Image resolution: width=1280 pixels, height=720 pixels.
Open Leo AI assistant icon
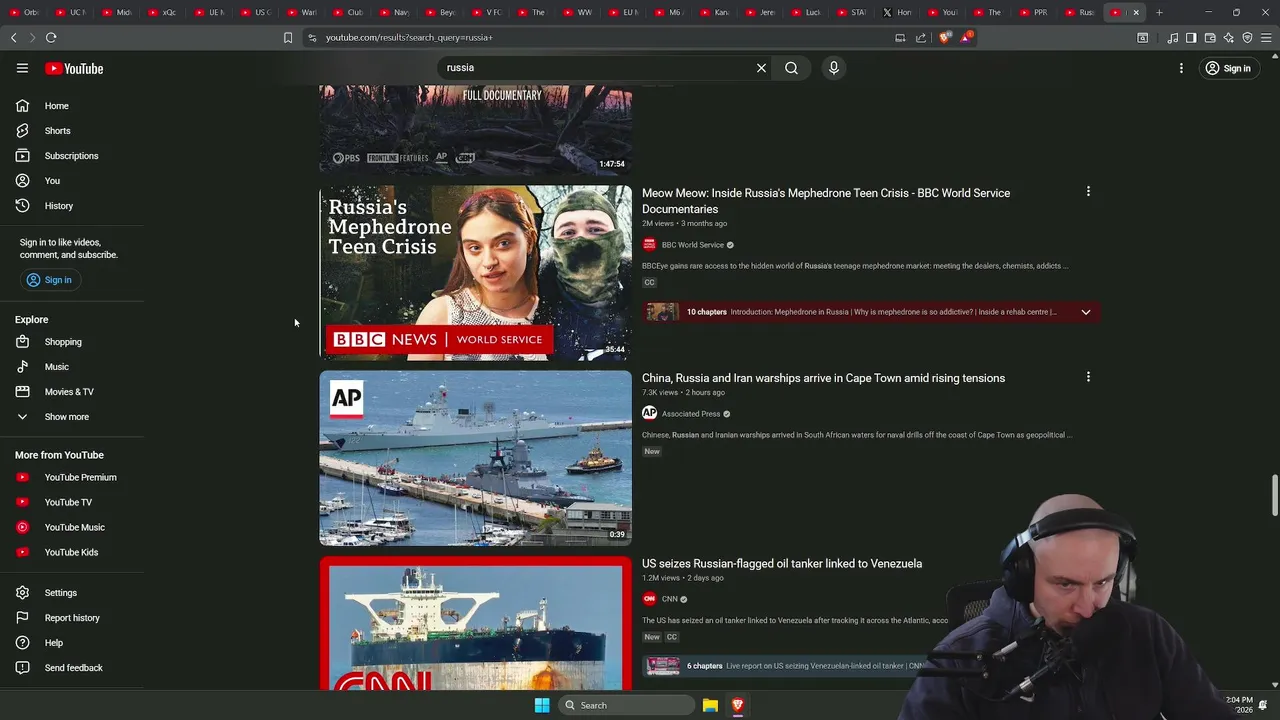1229,37
